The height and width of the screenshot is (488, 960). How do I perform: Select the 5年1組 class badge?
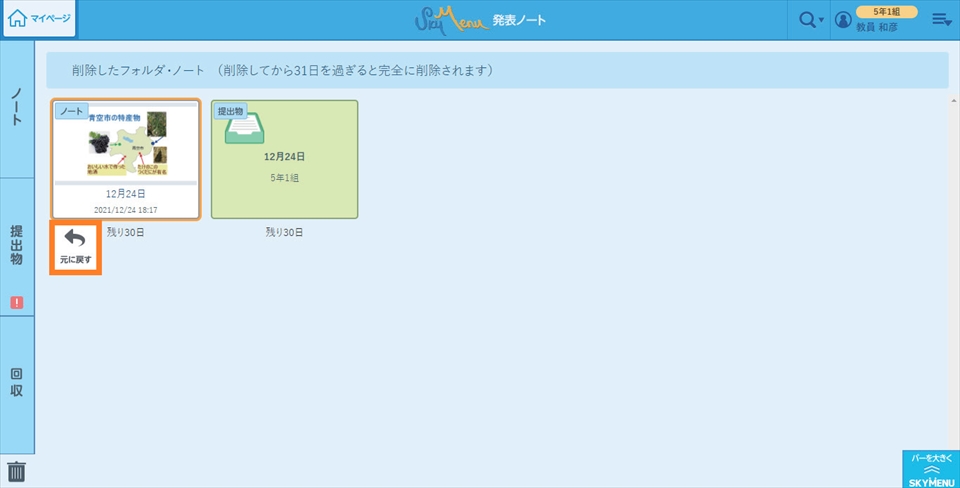(887, 11)
